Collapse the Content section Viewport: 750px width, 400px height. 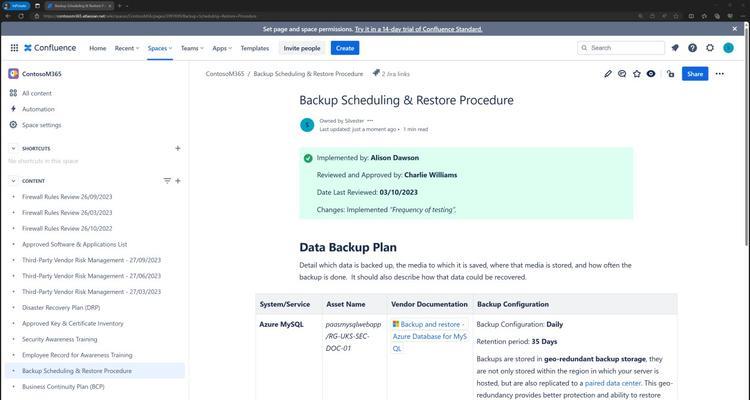coord(13,181)
